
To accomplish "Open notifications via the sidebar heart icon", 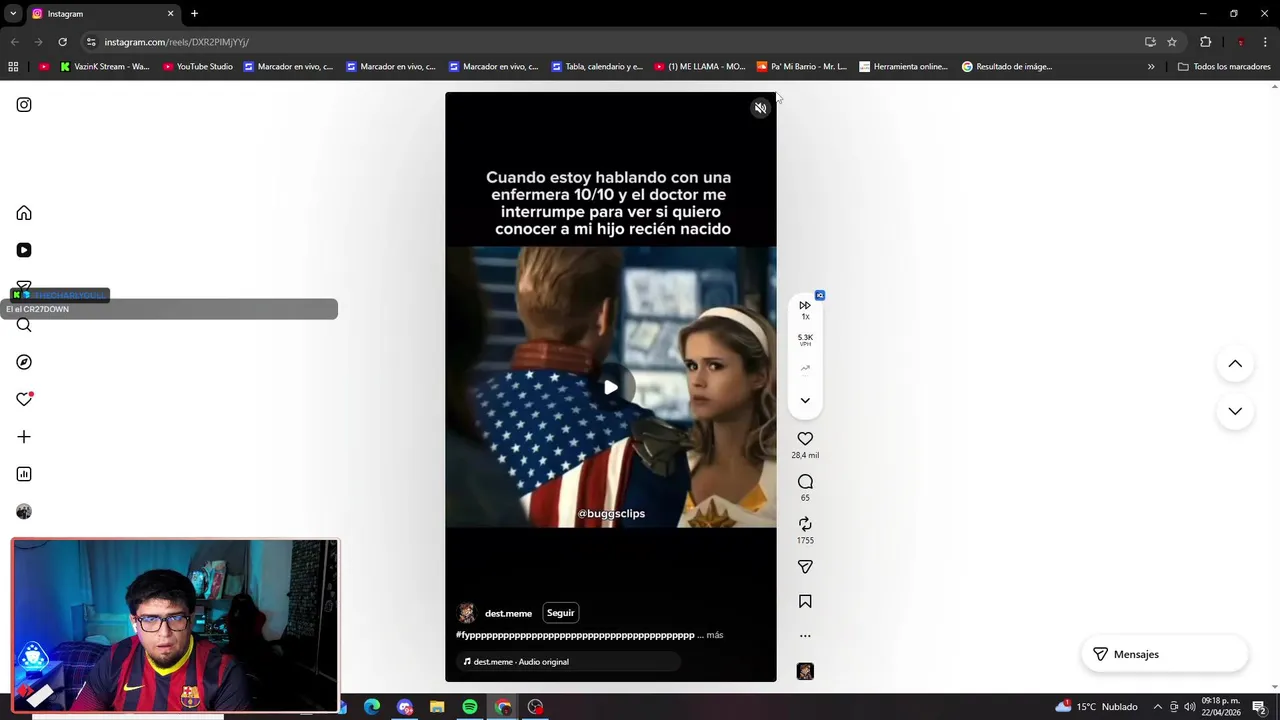I will point(24,399).
